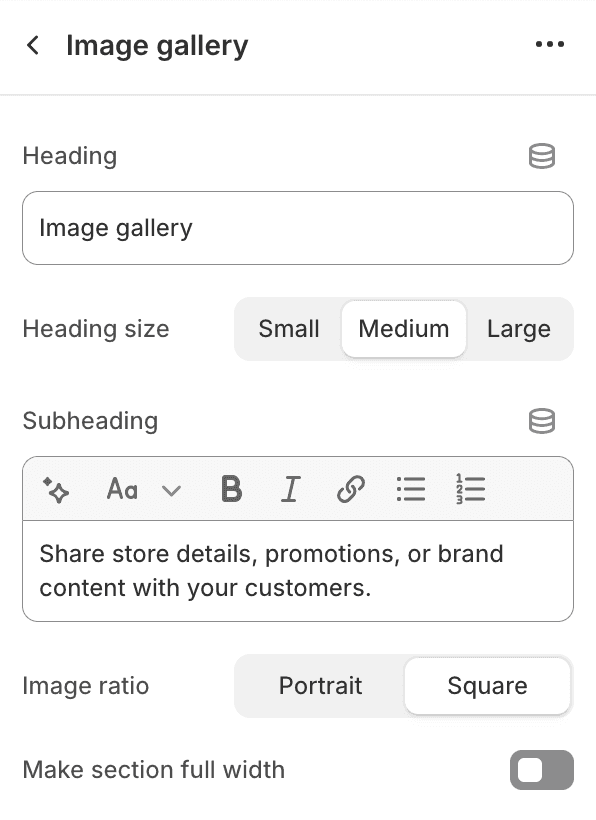
Task: Apply numbered list in Subheading editor
Action: point(471,489)
